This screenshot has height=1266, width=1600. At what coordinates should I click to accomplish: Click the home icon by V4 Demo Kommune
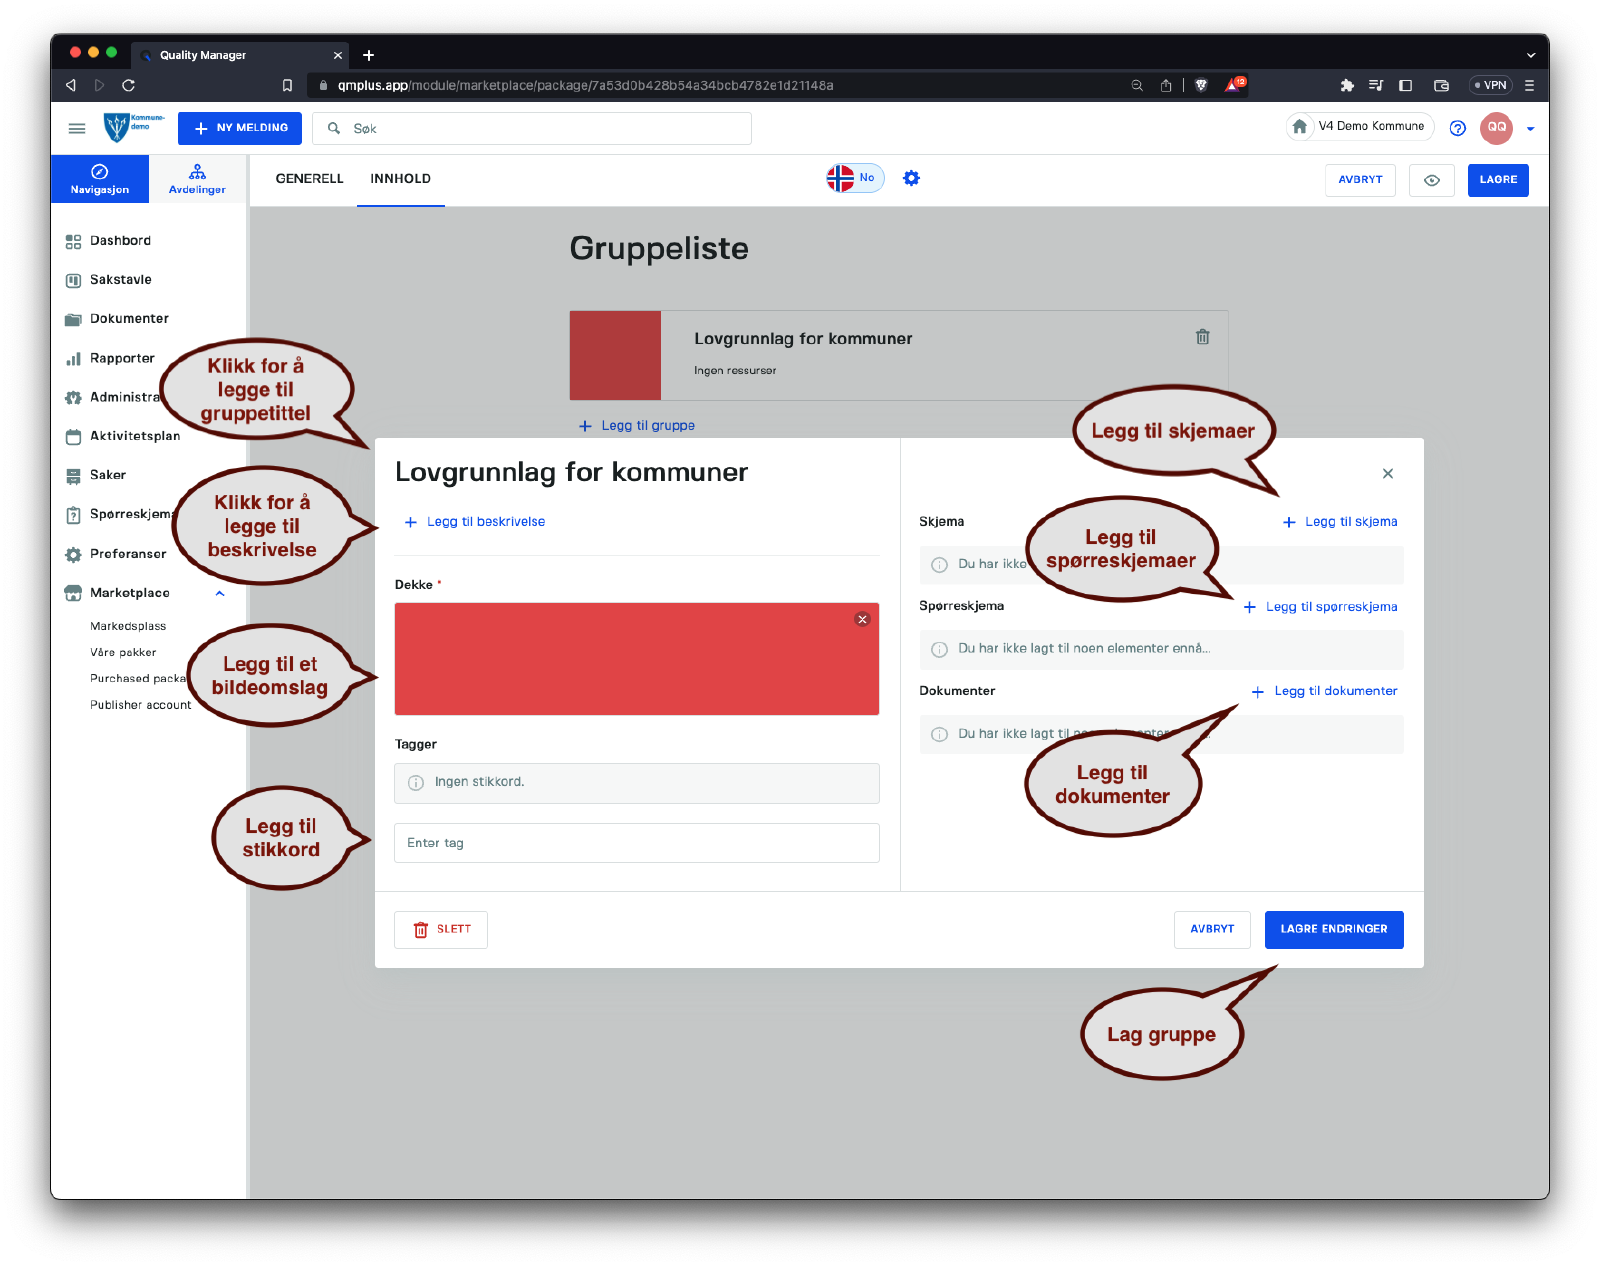tap(1300, 127)
